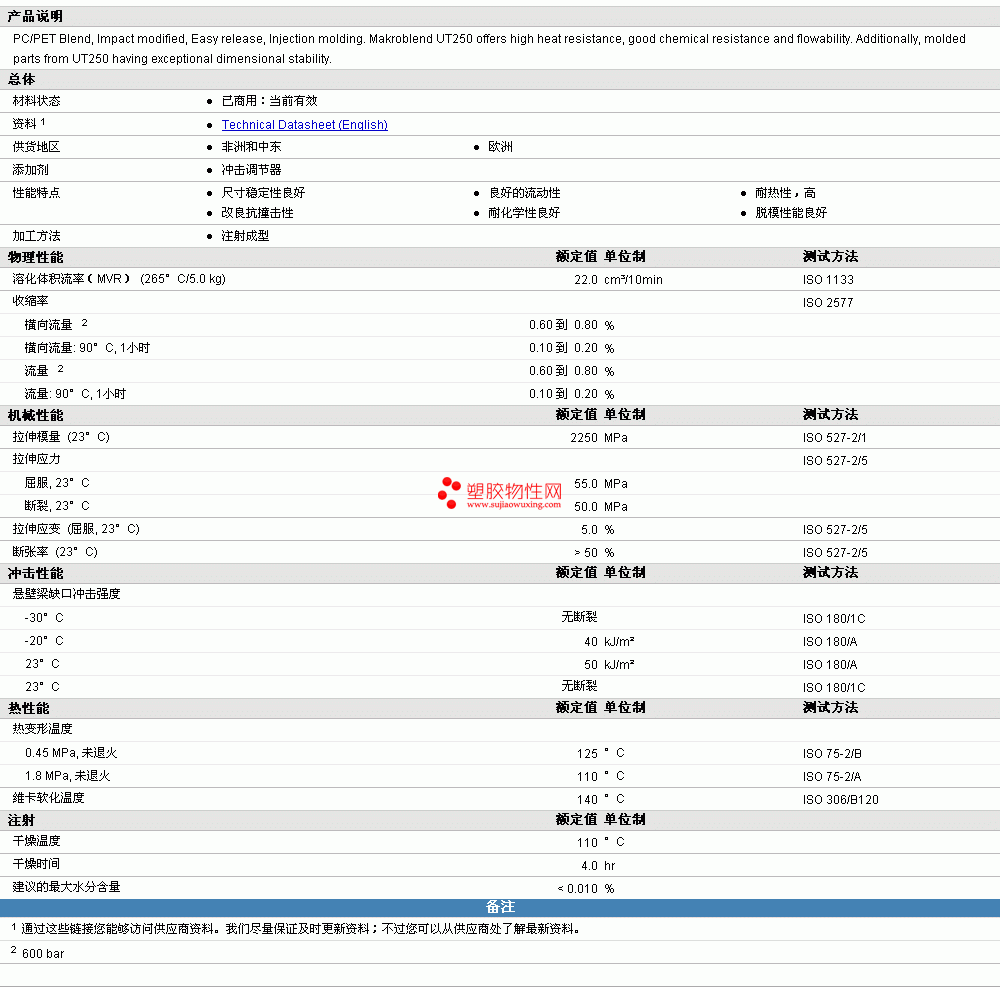The height and width of the screenshot is (987, 1000).
Task: Click the break stress value 50.0
Action: 585,506
